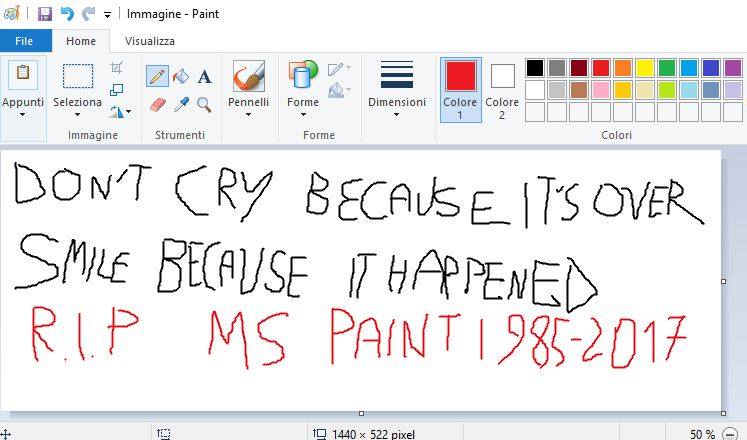Viewport: 747px width, 440px height.
Task: Expand the Seleziona dropdown arrow
Action: coord(77,115)
